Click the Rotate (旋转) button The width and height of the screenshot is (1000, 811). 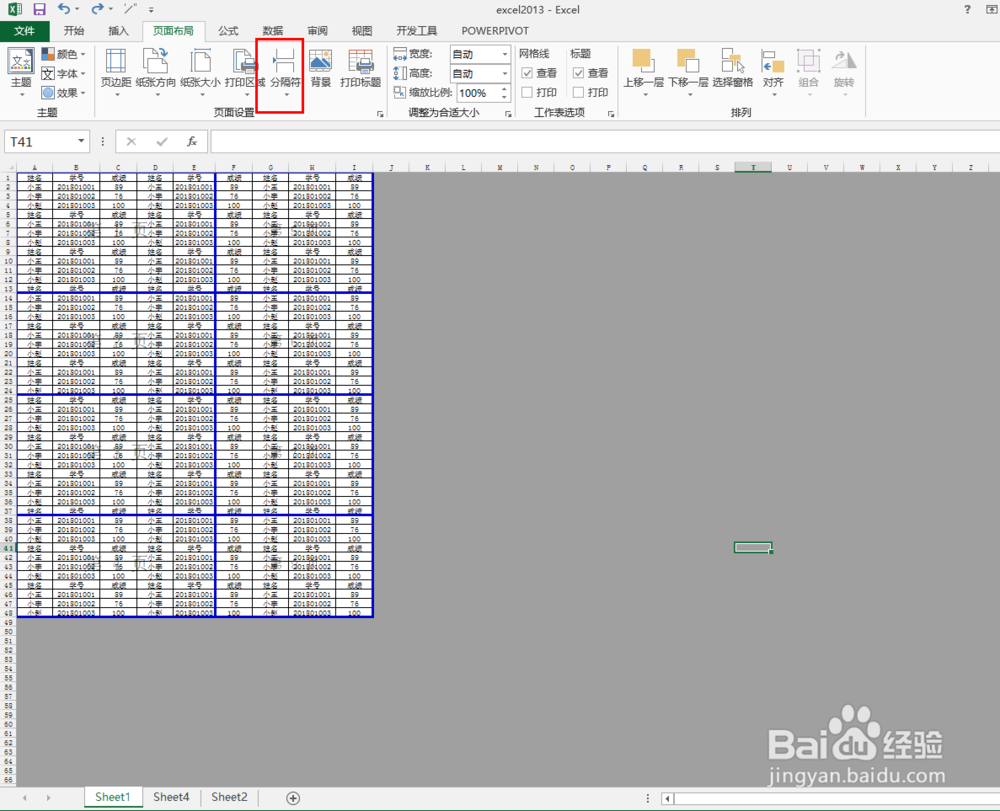coord(844,73)
